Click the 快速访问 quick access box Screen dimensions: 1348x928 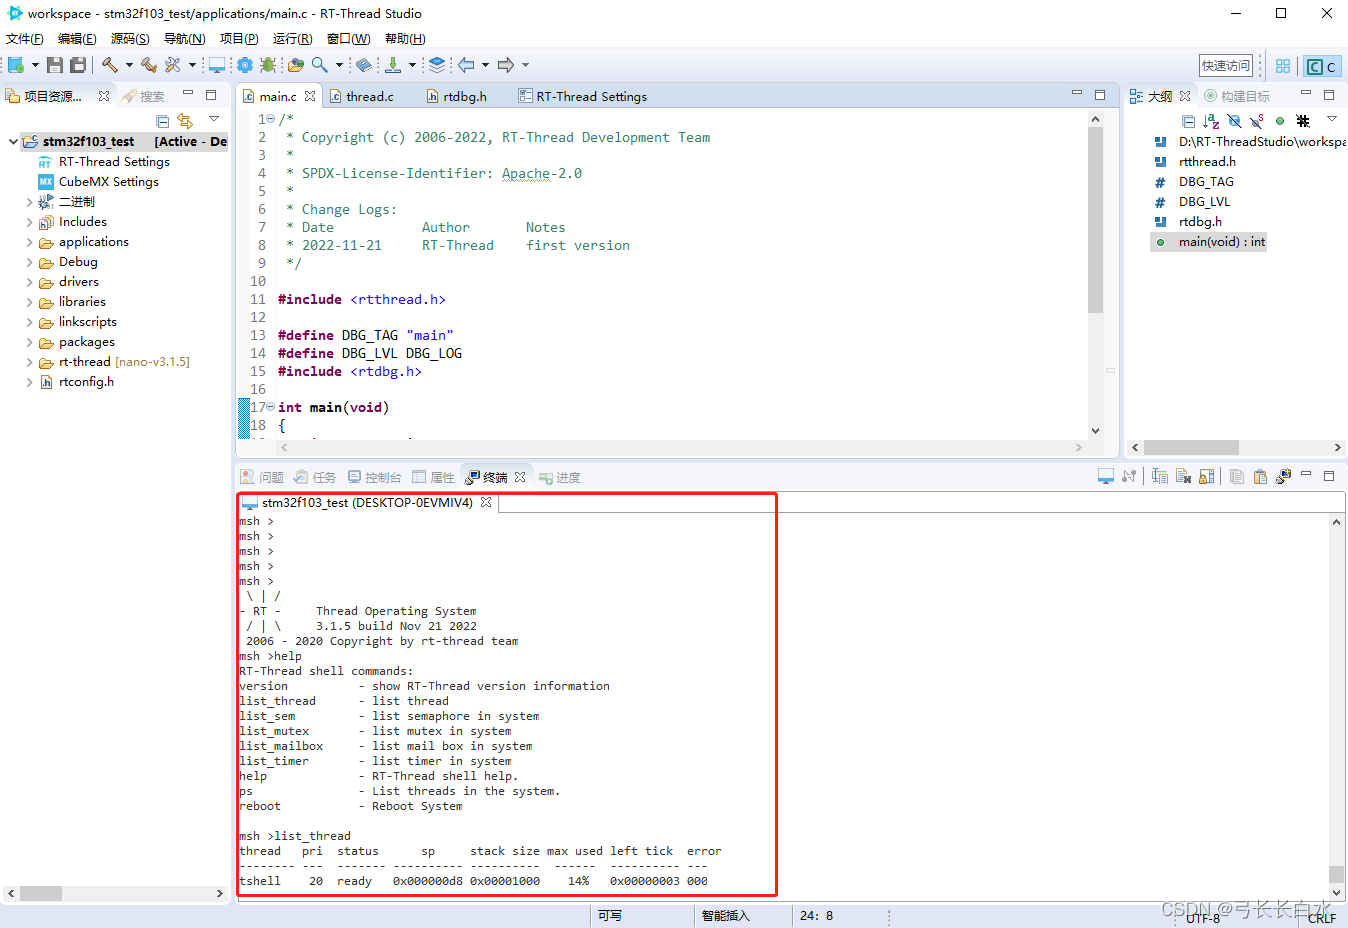click(1226, 66)
